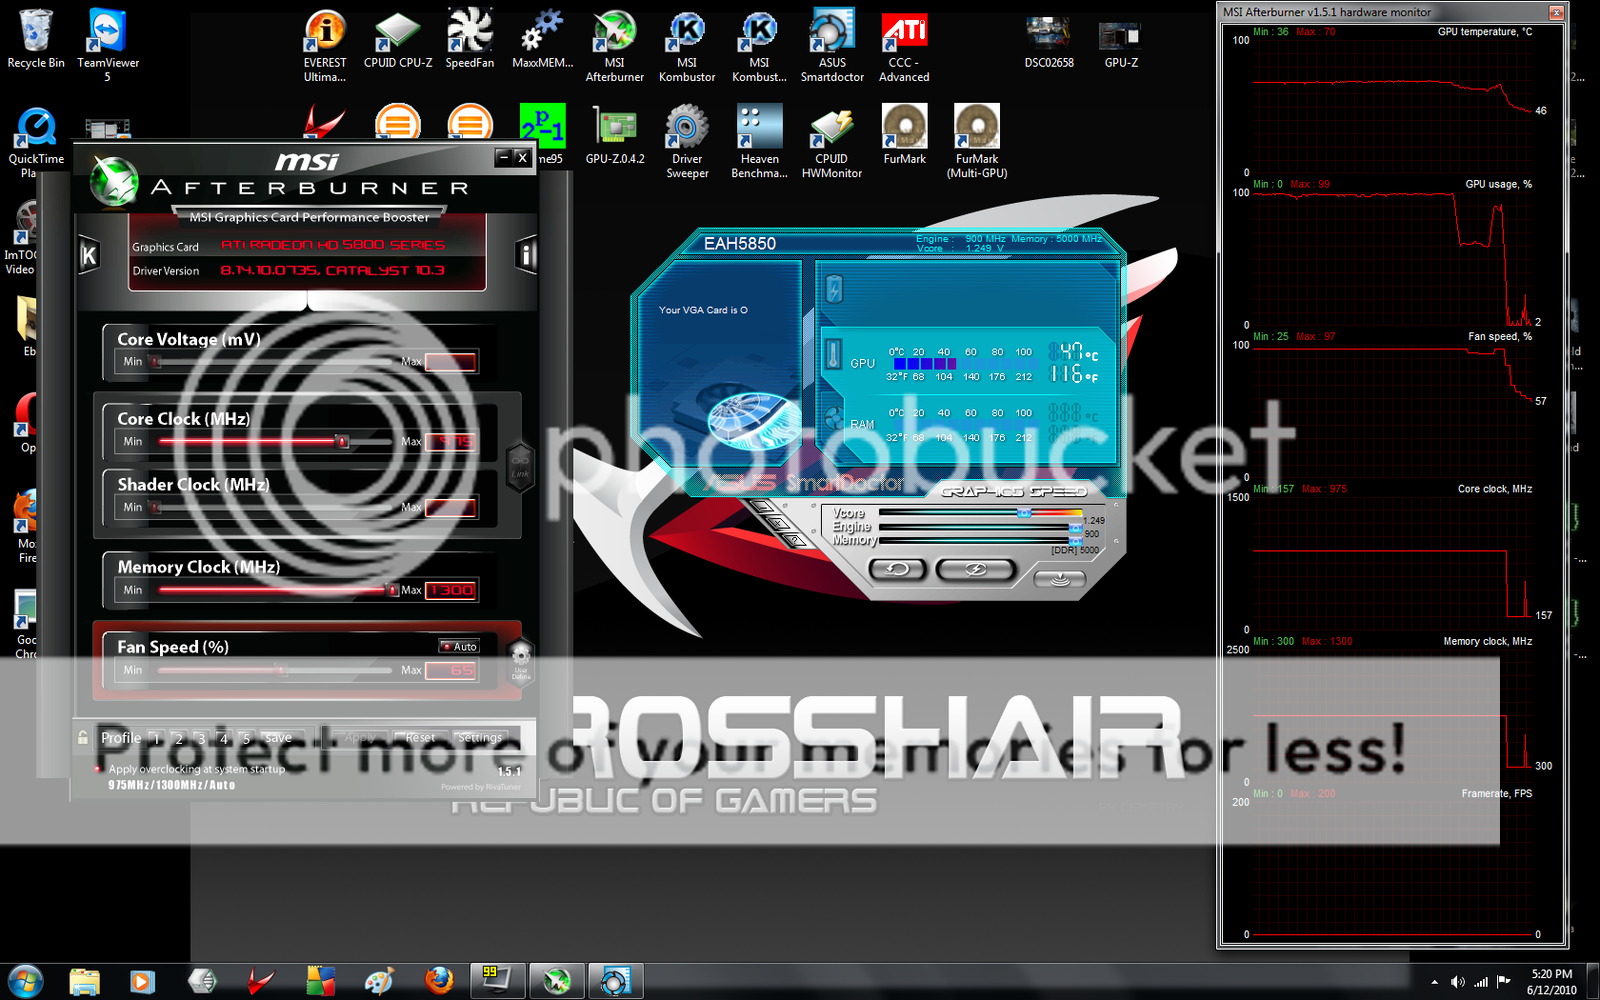The width and height of the screenshot is (1600, 1000).
Task: Open the Recycle Bin desktop icon
Action: click(x=35, y=39)
